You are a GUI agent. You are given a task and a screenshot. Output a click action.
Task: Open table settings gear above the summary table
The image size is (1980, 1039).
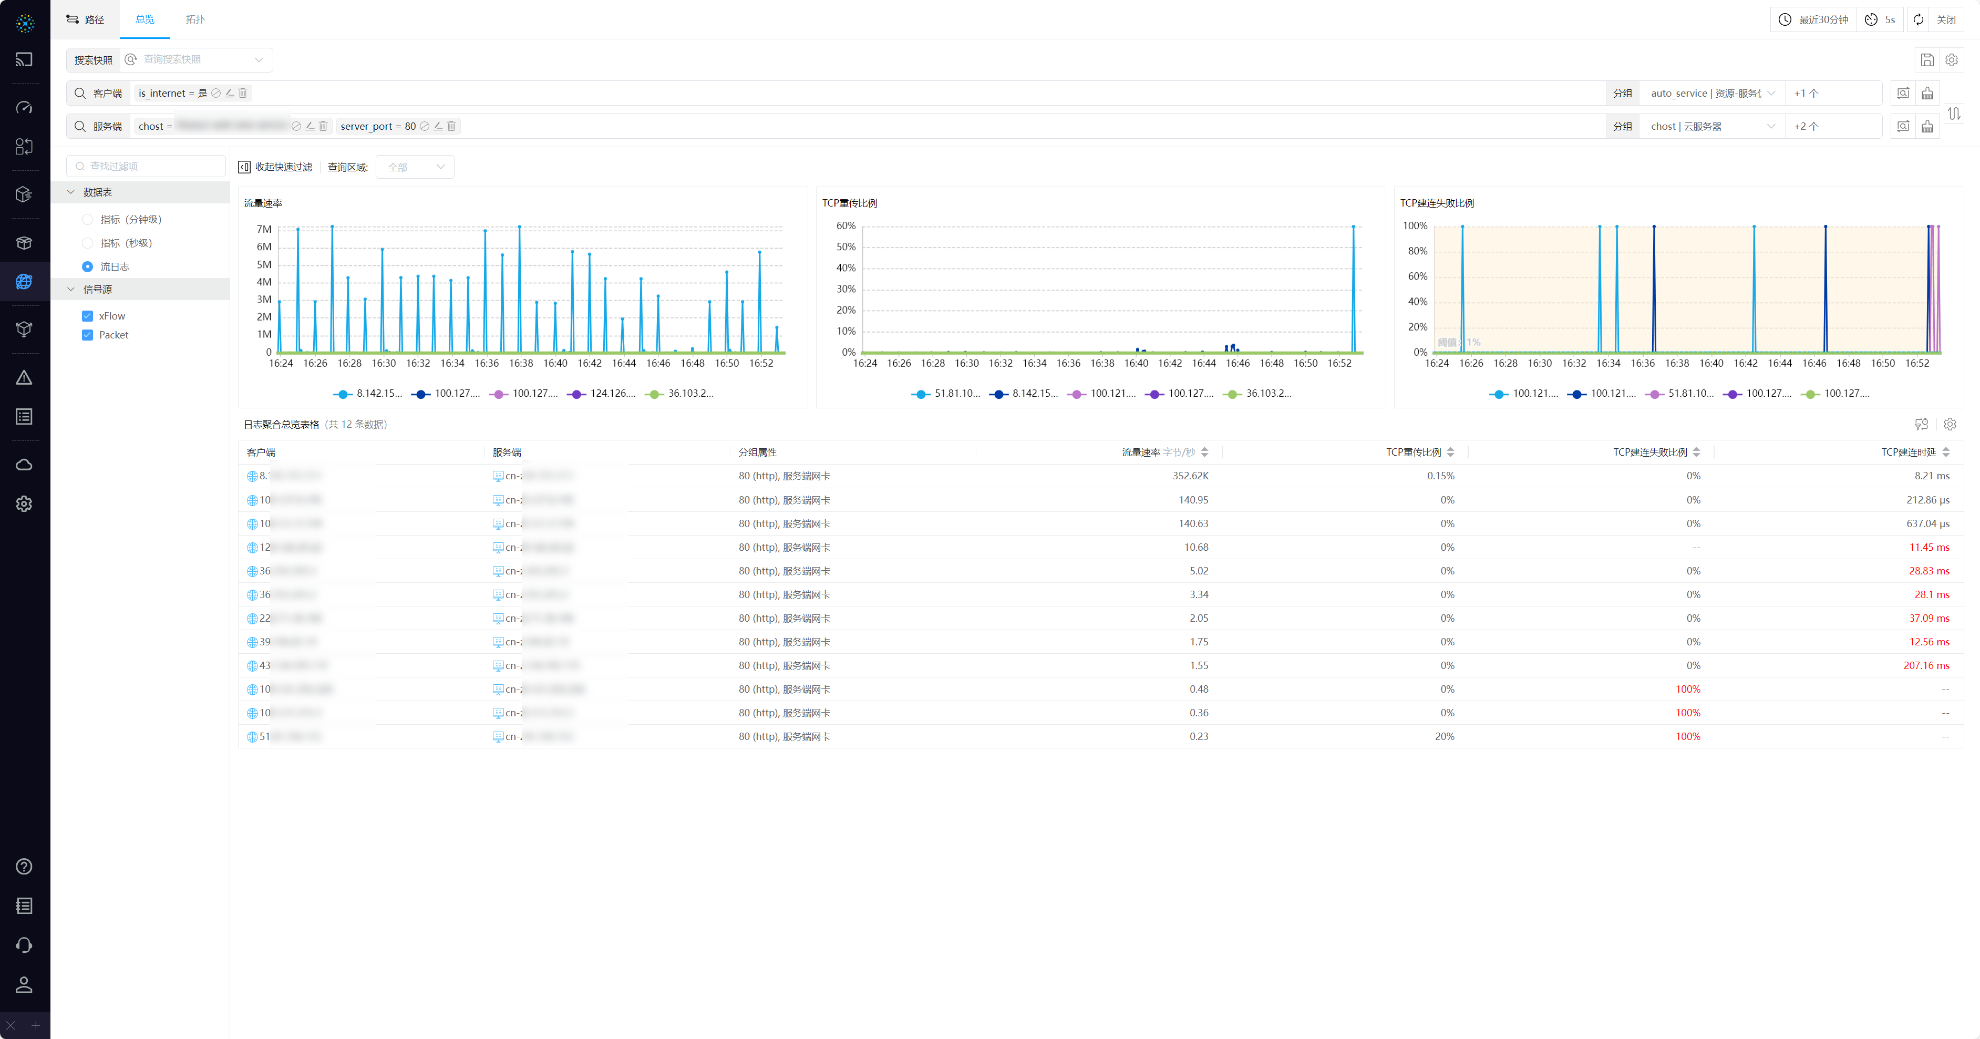1949,425
